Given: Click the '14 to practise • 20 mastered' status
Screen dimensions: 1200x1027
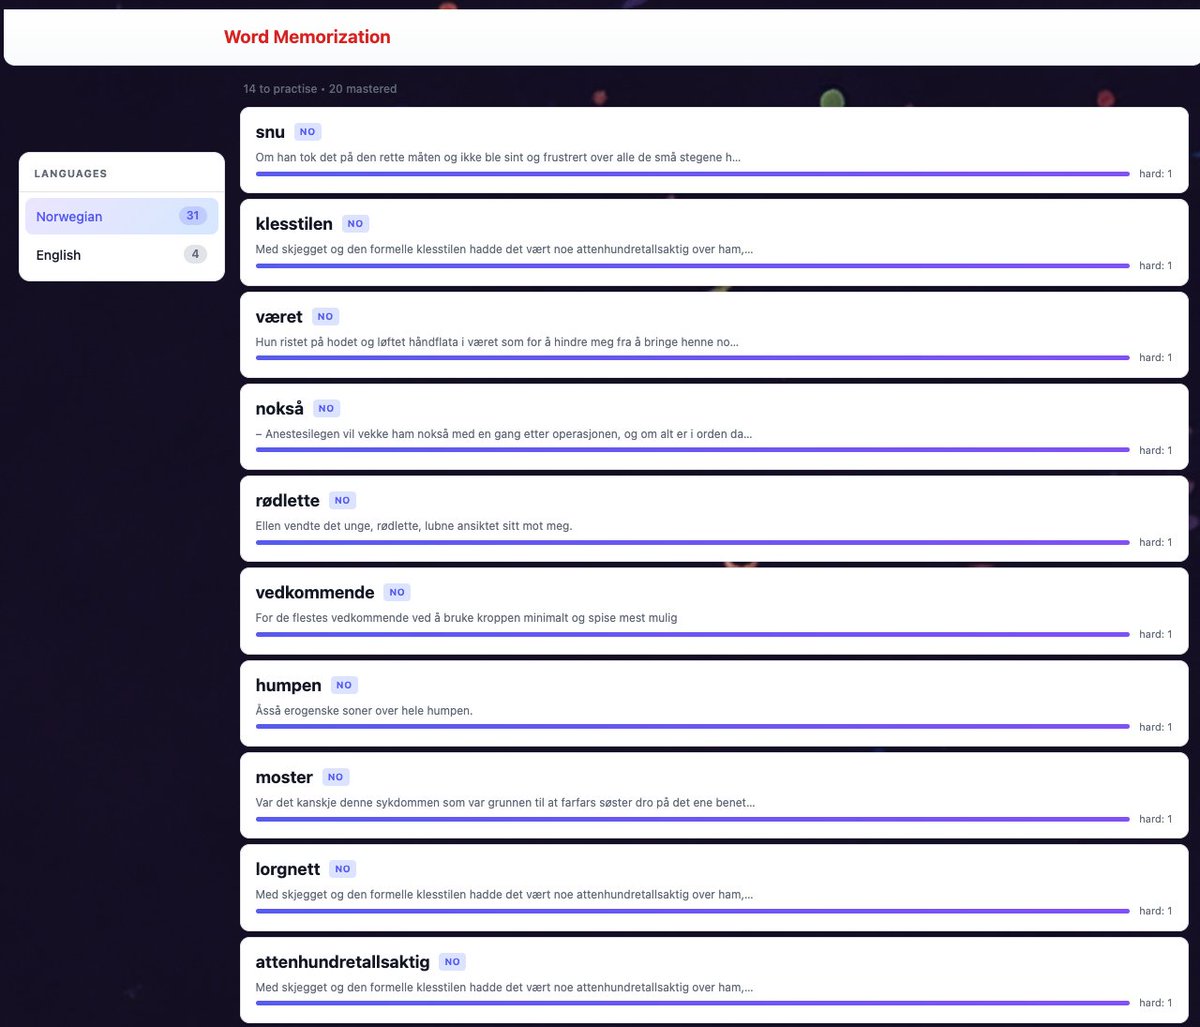Looking at the screenshot, I should 320,89.
